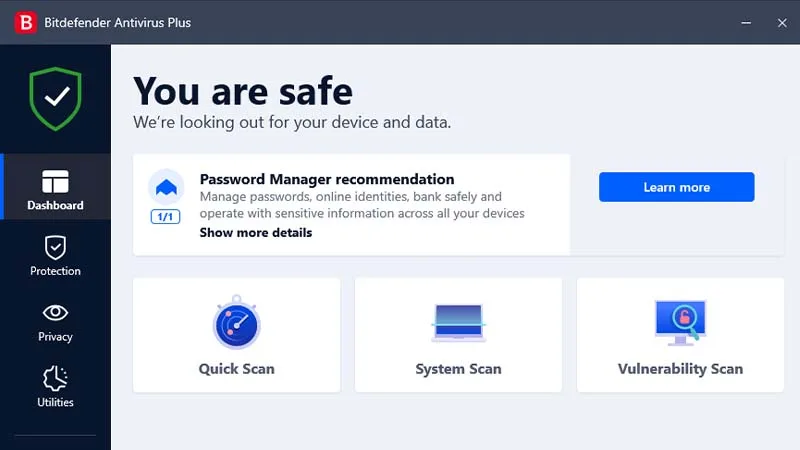Close the Bitdefender window

[782, 22]
